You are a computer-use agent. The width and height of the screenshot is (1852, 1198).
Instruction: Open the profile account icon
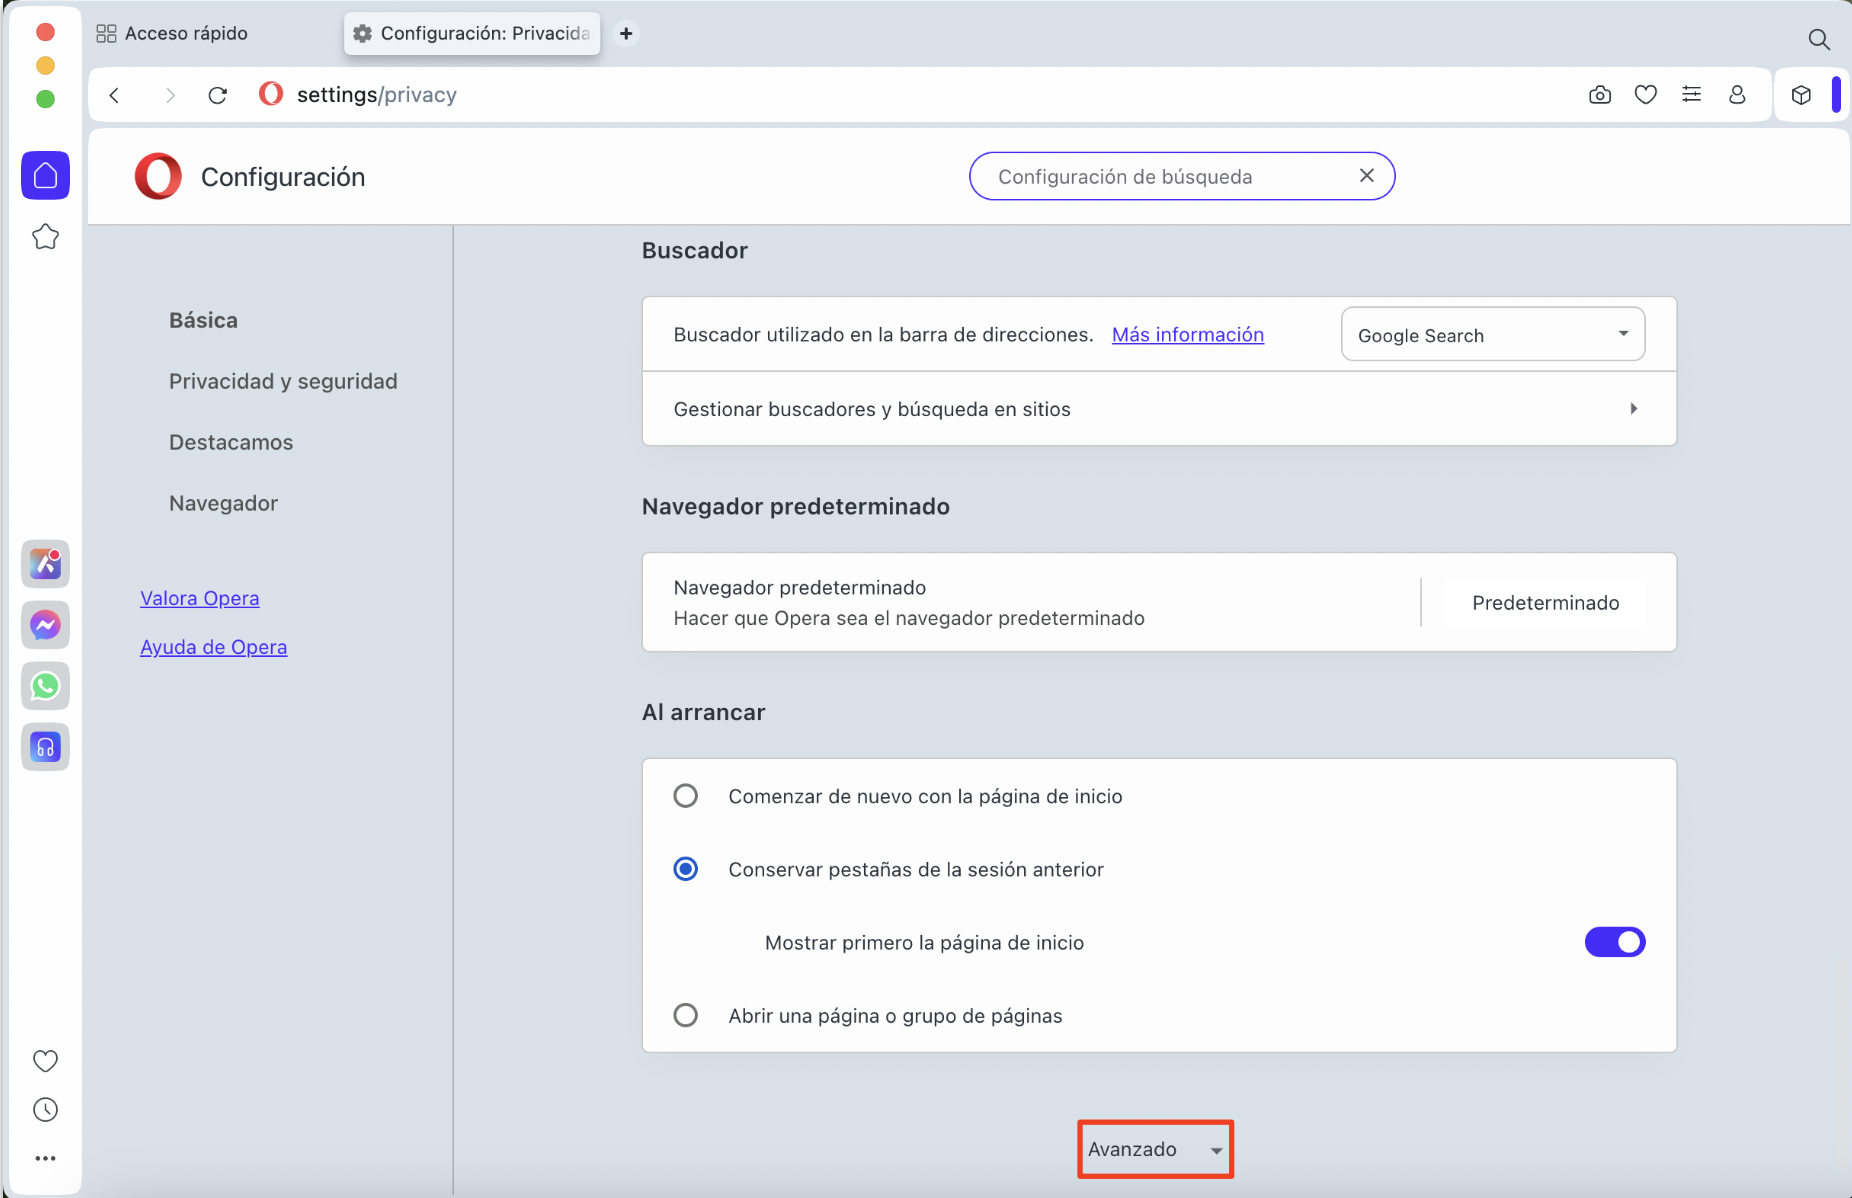tap(1737, 94)
